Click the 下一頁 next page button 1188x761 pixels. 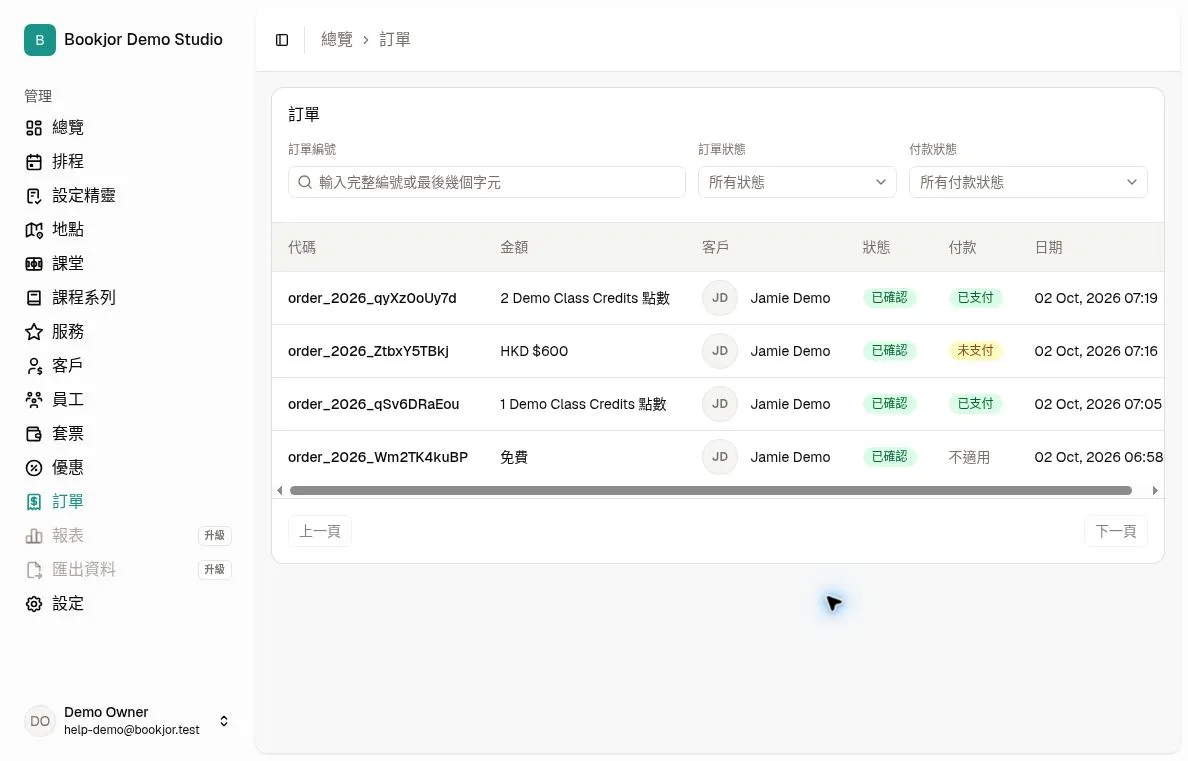(1115, 531)
